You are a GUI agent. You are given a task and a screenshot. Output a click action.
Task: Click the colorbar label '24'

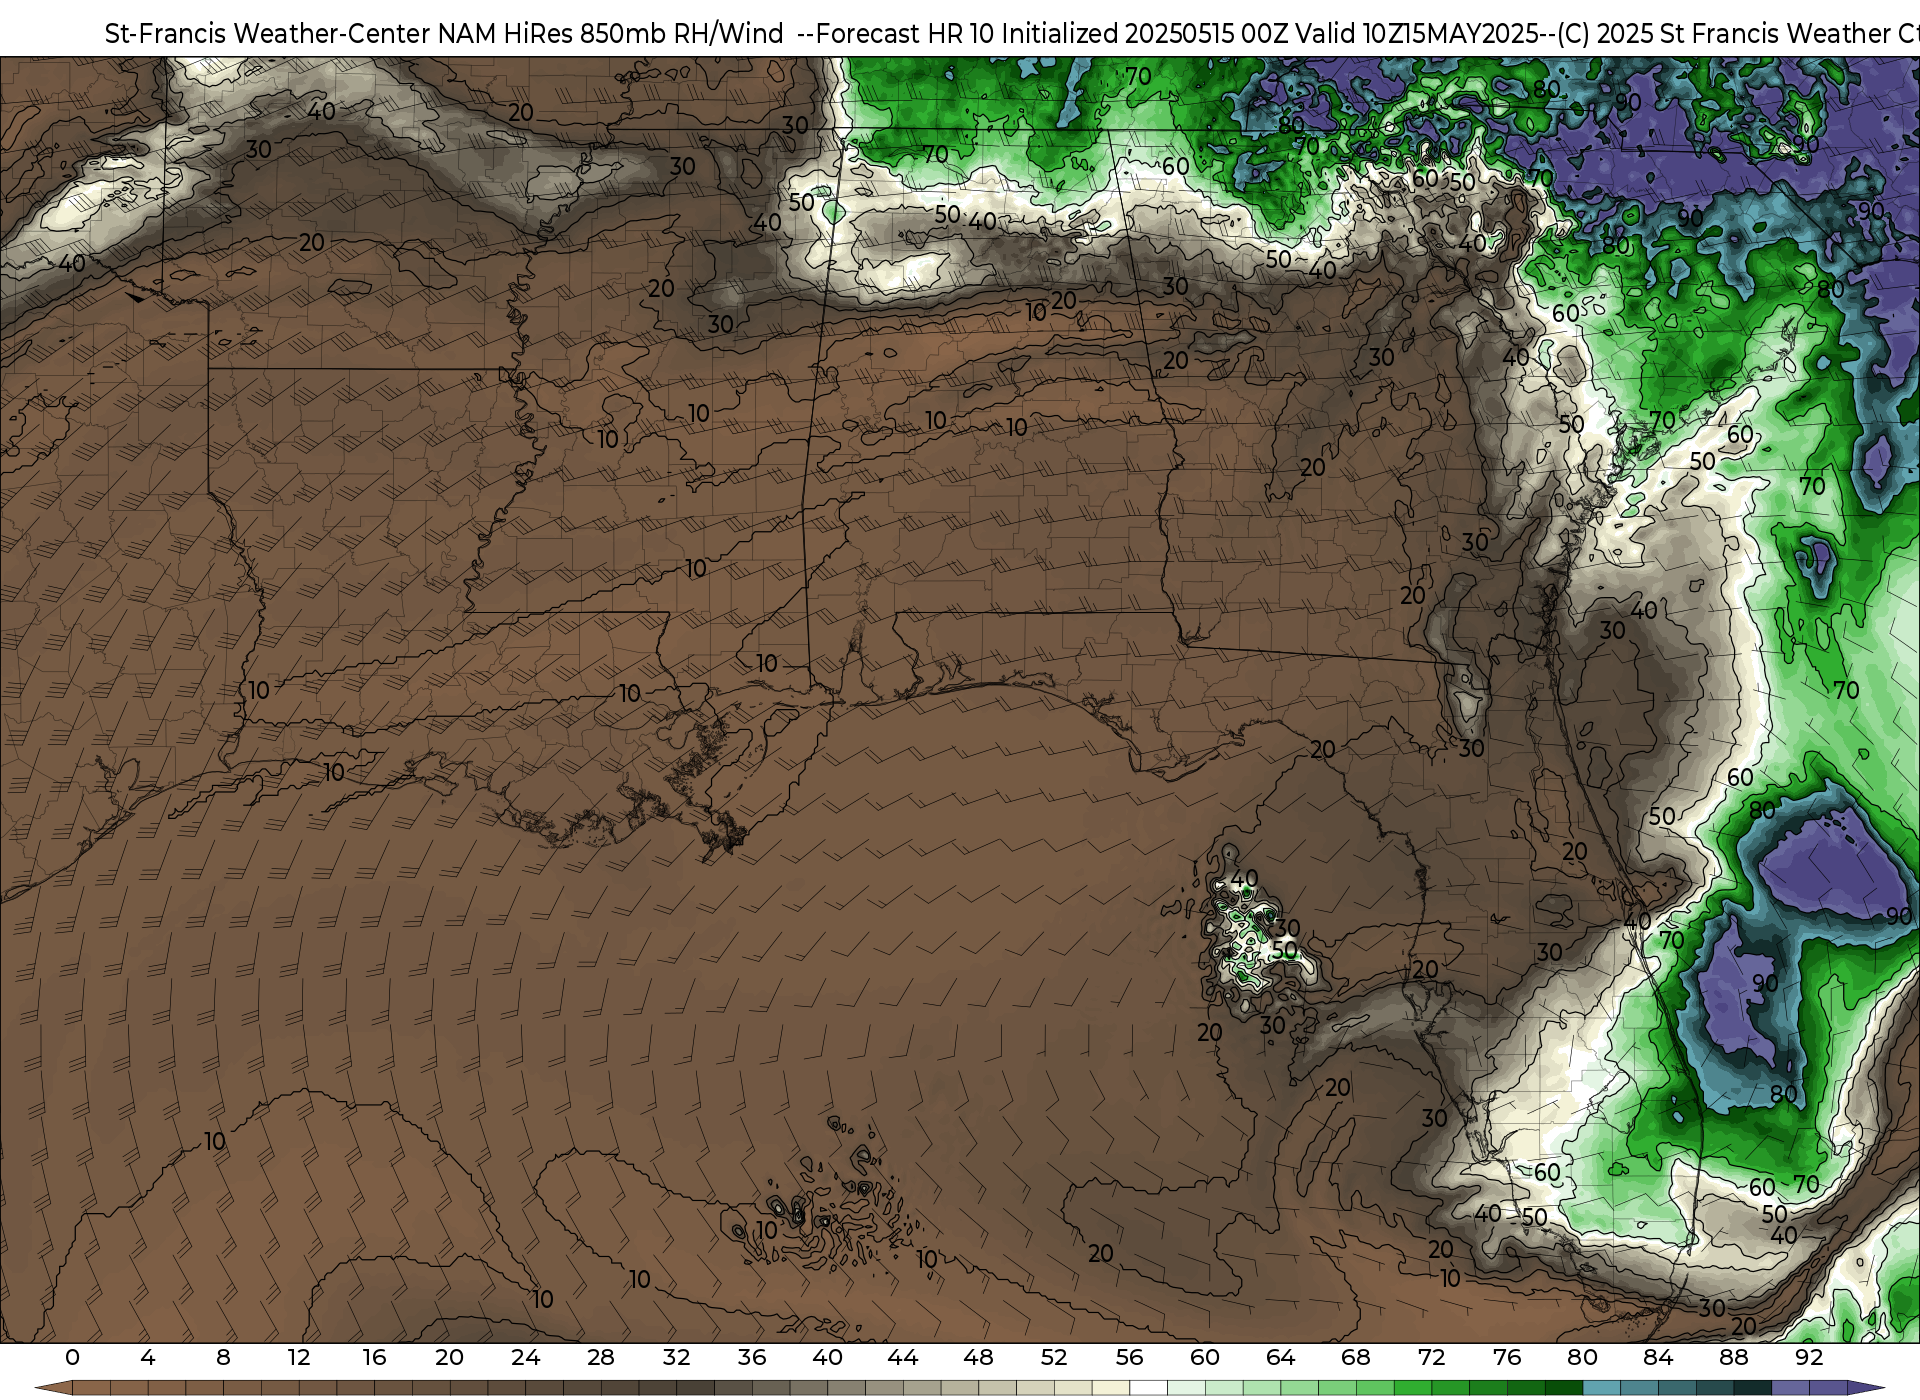[x=525, y=1357]
